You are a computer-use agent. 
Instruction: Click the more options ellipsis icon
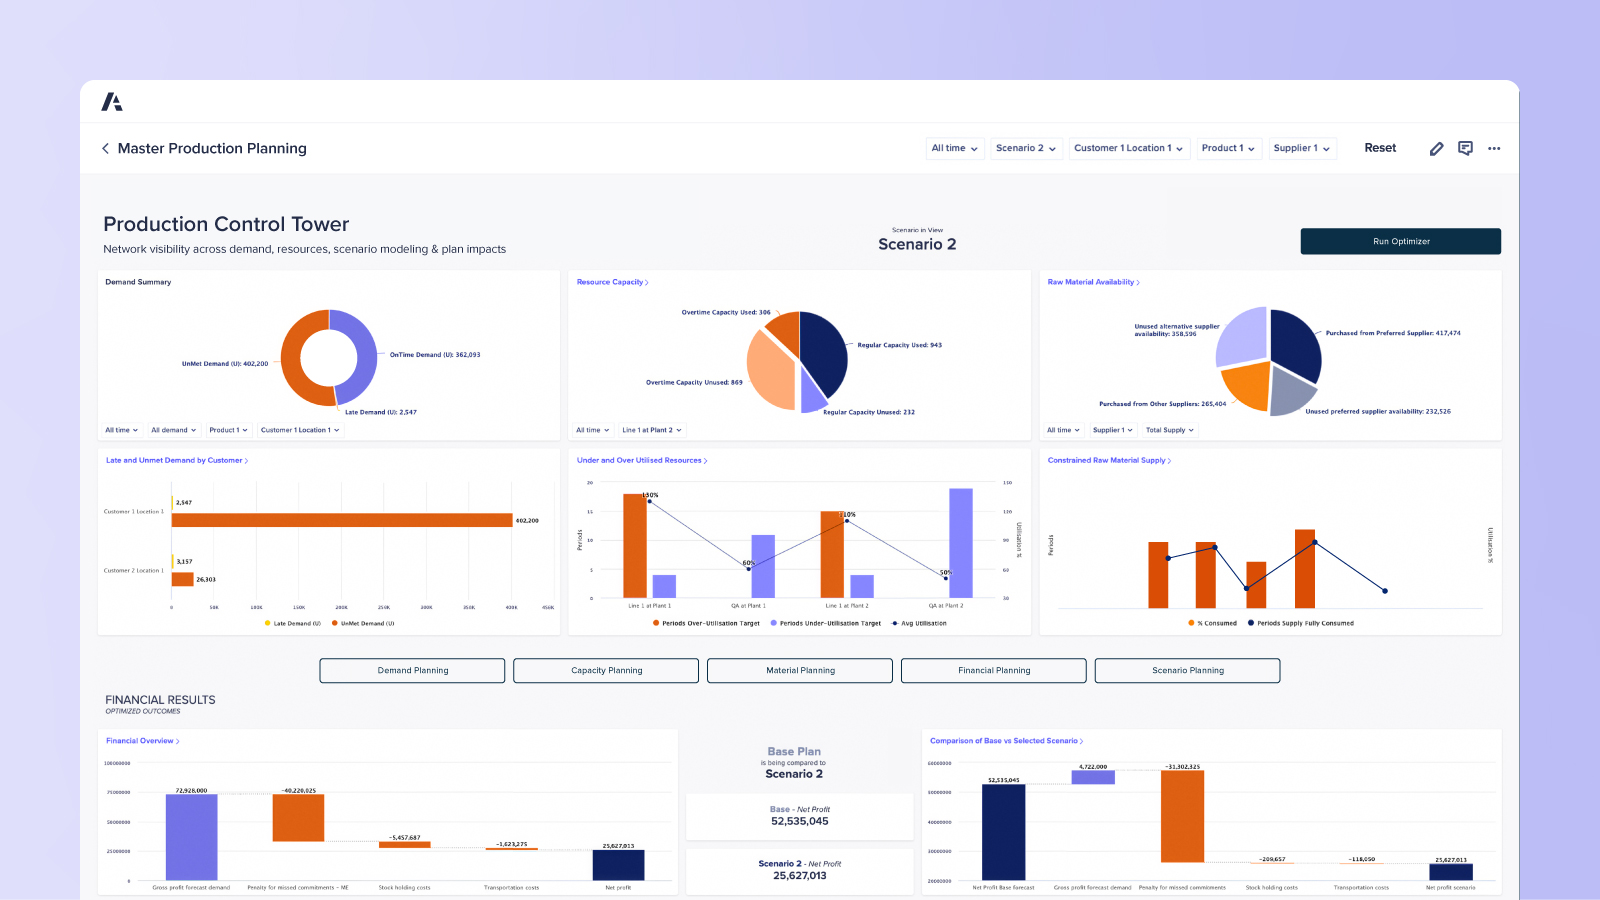[x=1494, y=148]
